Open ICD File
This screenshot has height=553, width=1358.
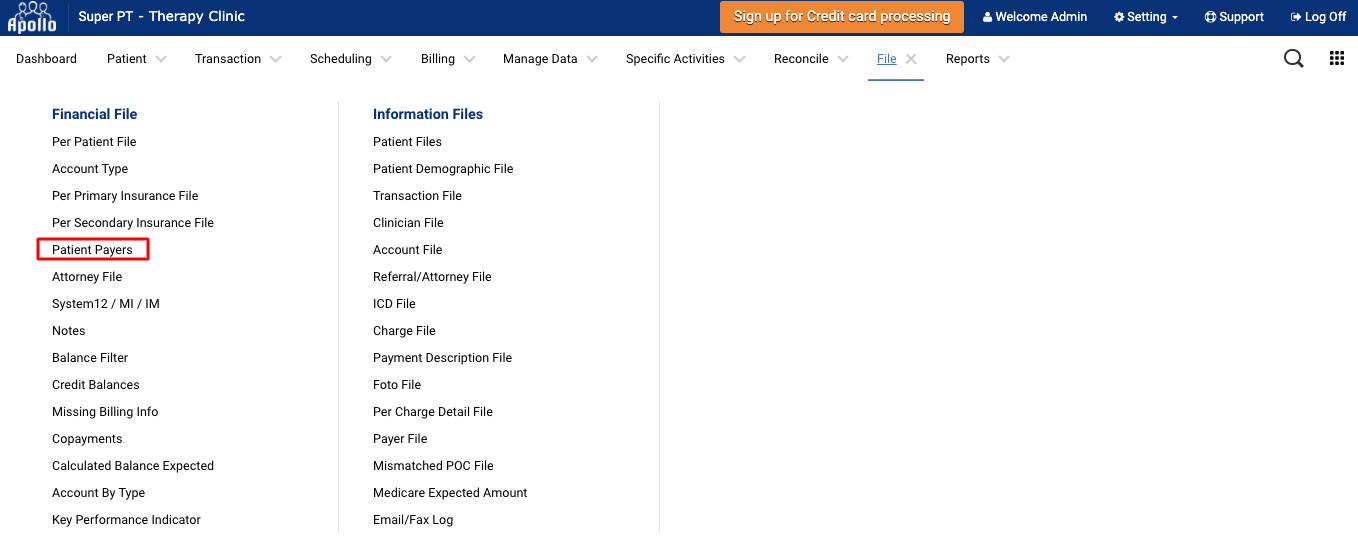click(394, 304)
